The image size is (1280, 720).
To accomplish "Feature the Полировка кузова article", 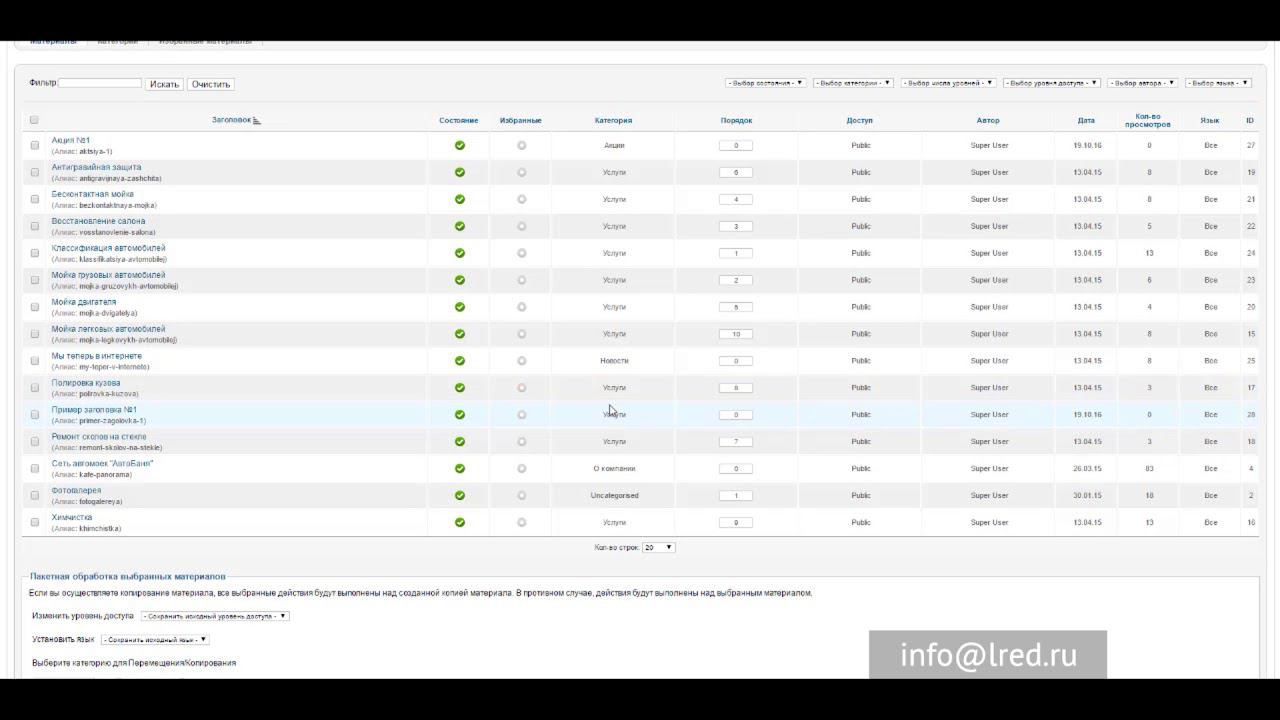I will pyautogui.click(x=521, y=388).
